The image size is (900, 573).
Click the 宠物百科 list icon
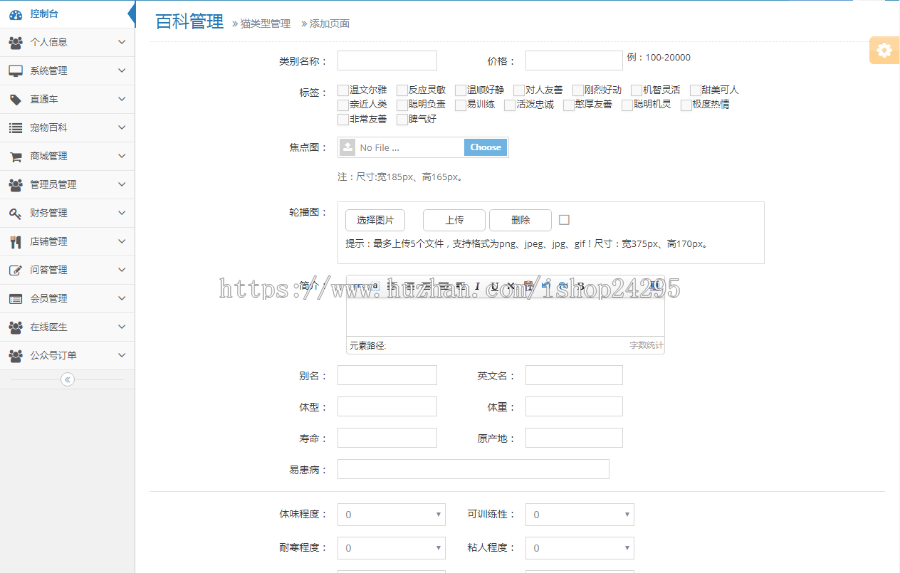15,128
